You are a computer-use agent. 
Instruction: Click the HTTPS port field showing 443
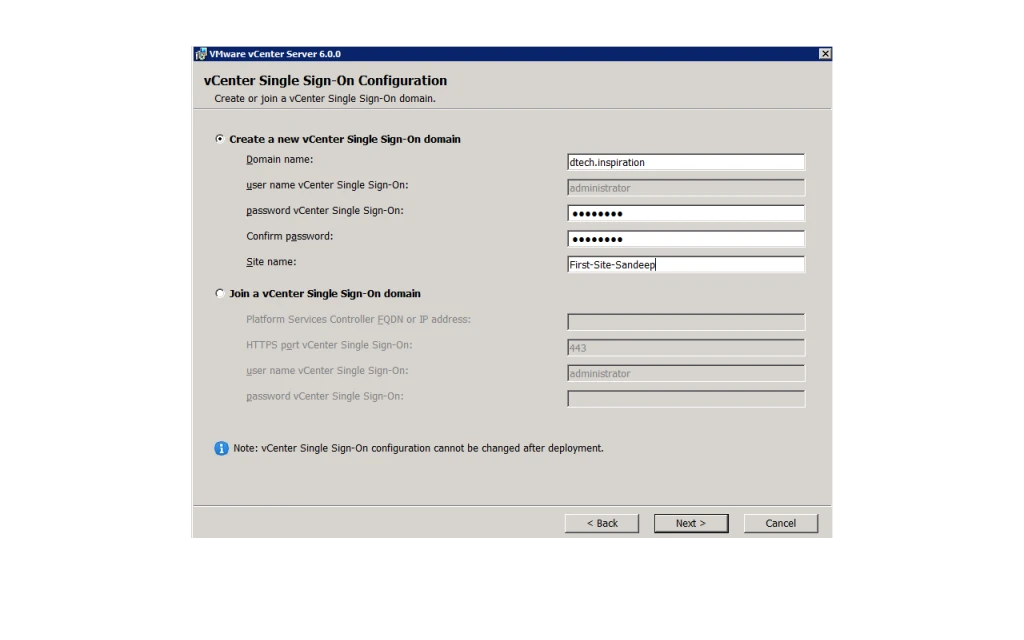tap(686, 347)
